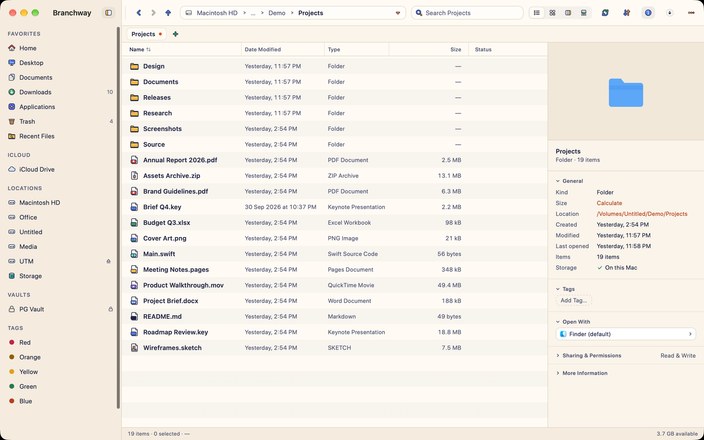Go to the enclosing folder with the up arrow
The width and height of the screenshot is (704, 440).
coord(168,13)
